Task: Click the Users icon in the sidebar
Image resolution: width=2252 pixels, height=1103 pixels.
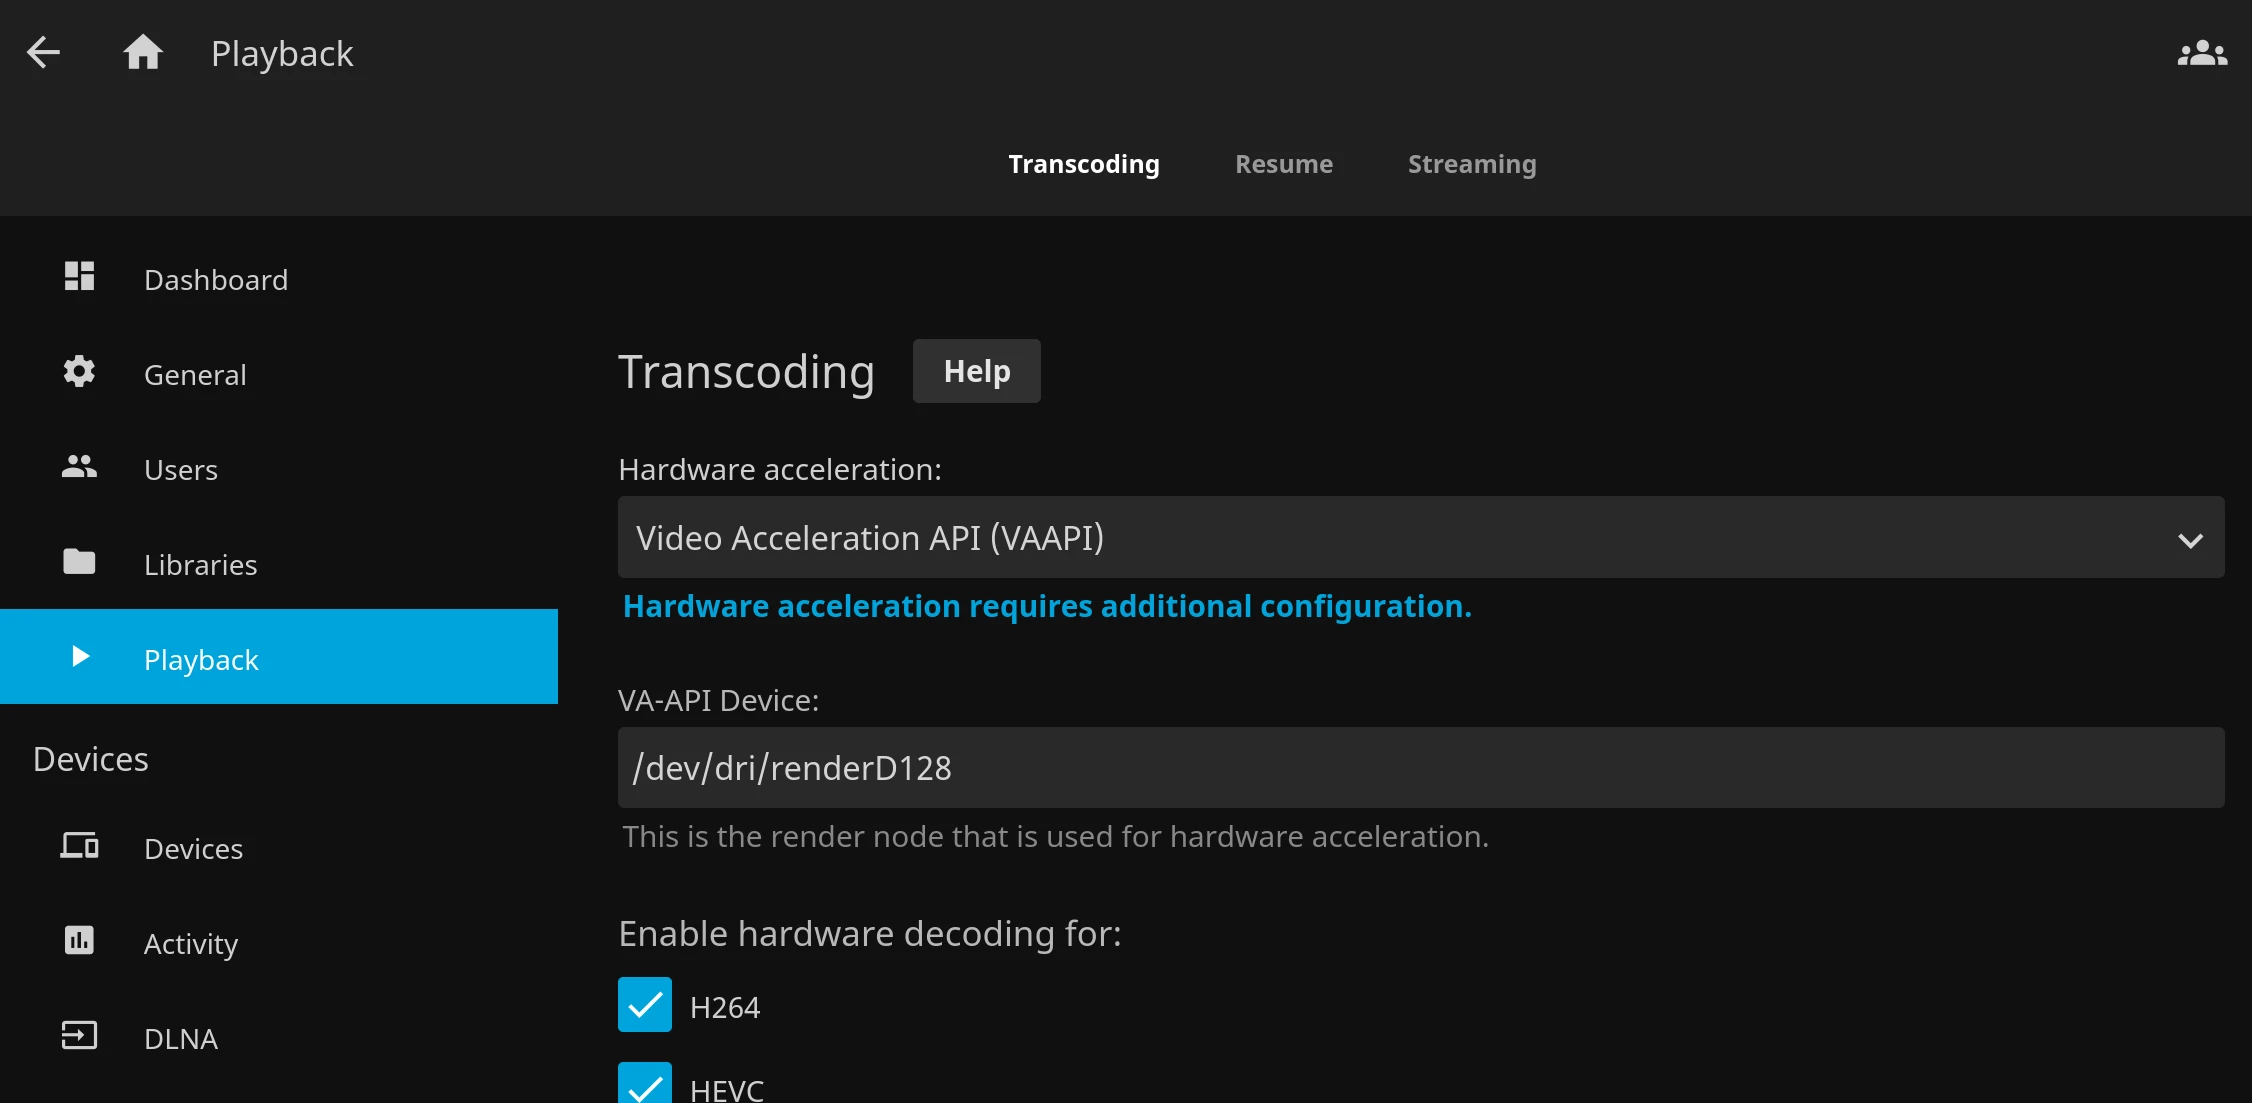Action: pos(79,465)
